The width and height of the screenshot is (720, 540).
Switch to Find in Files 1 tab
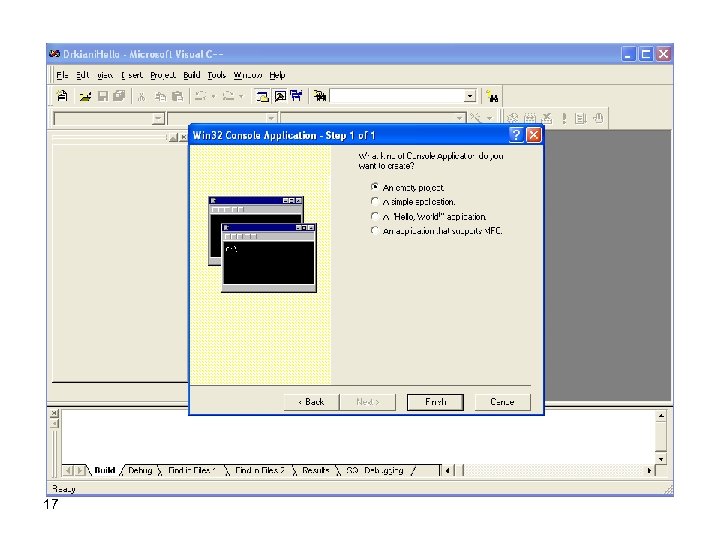tap(191, 470)
